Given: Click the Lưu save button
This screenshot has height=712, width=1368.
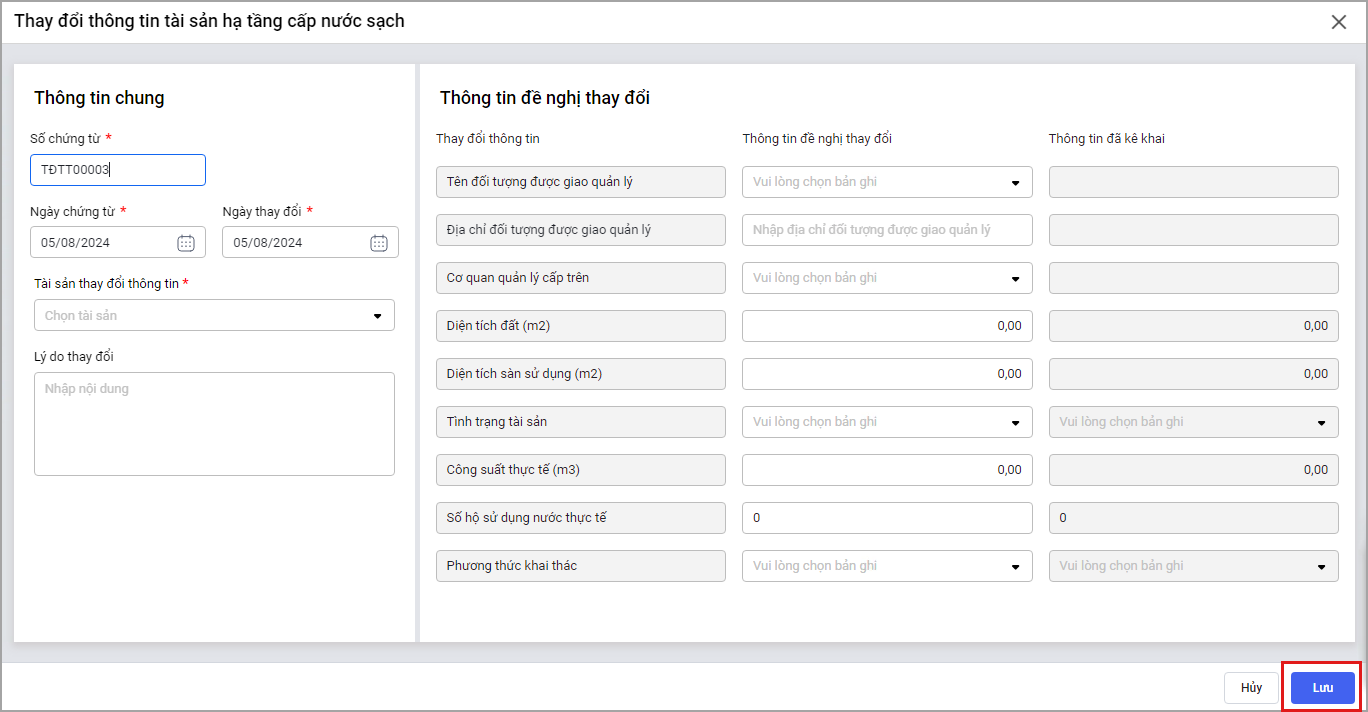Looking at the screenshot, I should point(1322,688).
